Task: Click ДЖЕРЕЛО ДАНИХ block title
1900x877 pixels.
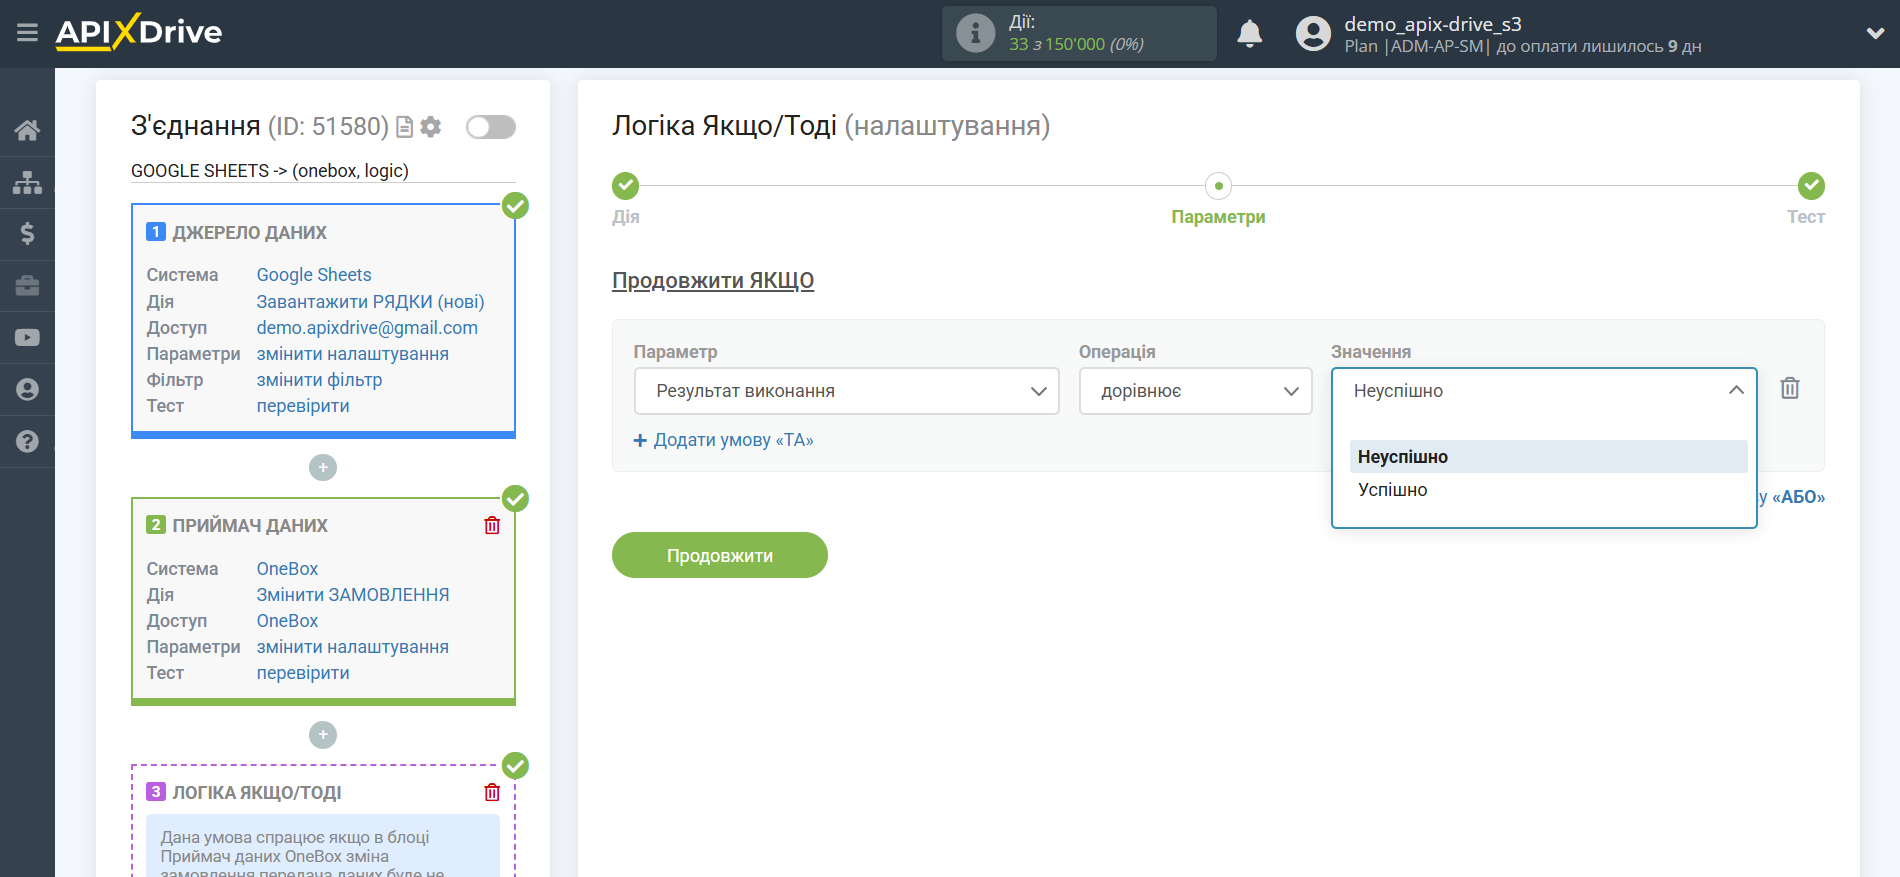Action: pyautogui.click(x=250, y=233)
